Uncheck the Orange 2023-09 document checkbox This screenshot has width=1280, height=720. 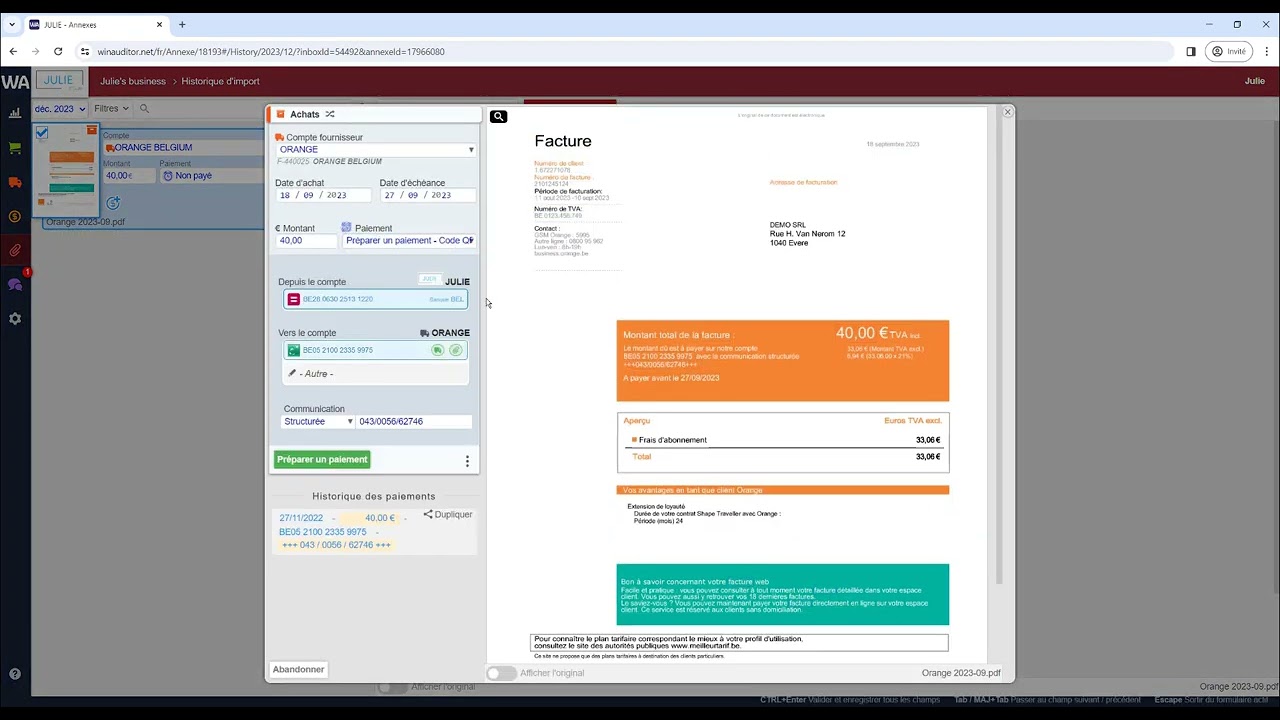click(x=42, y=132)
